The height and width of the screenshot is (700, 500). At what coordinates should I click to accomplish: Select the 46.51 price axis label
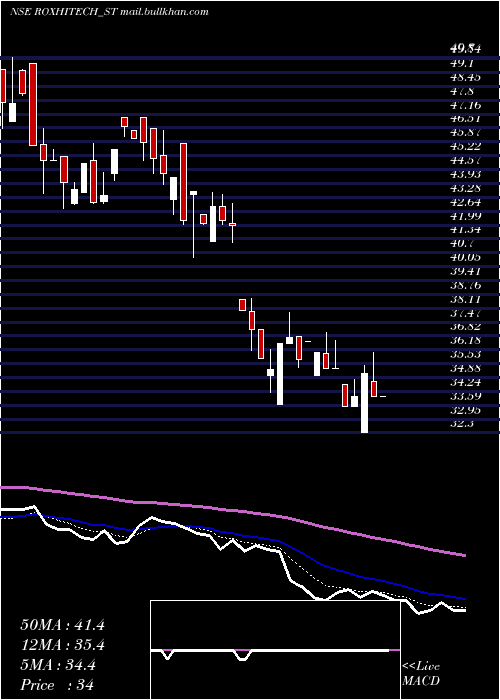[x=465, y=119]
